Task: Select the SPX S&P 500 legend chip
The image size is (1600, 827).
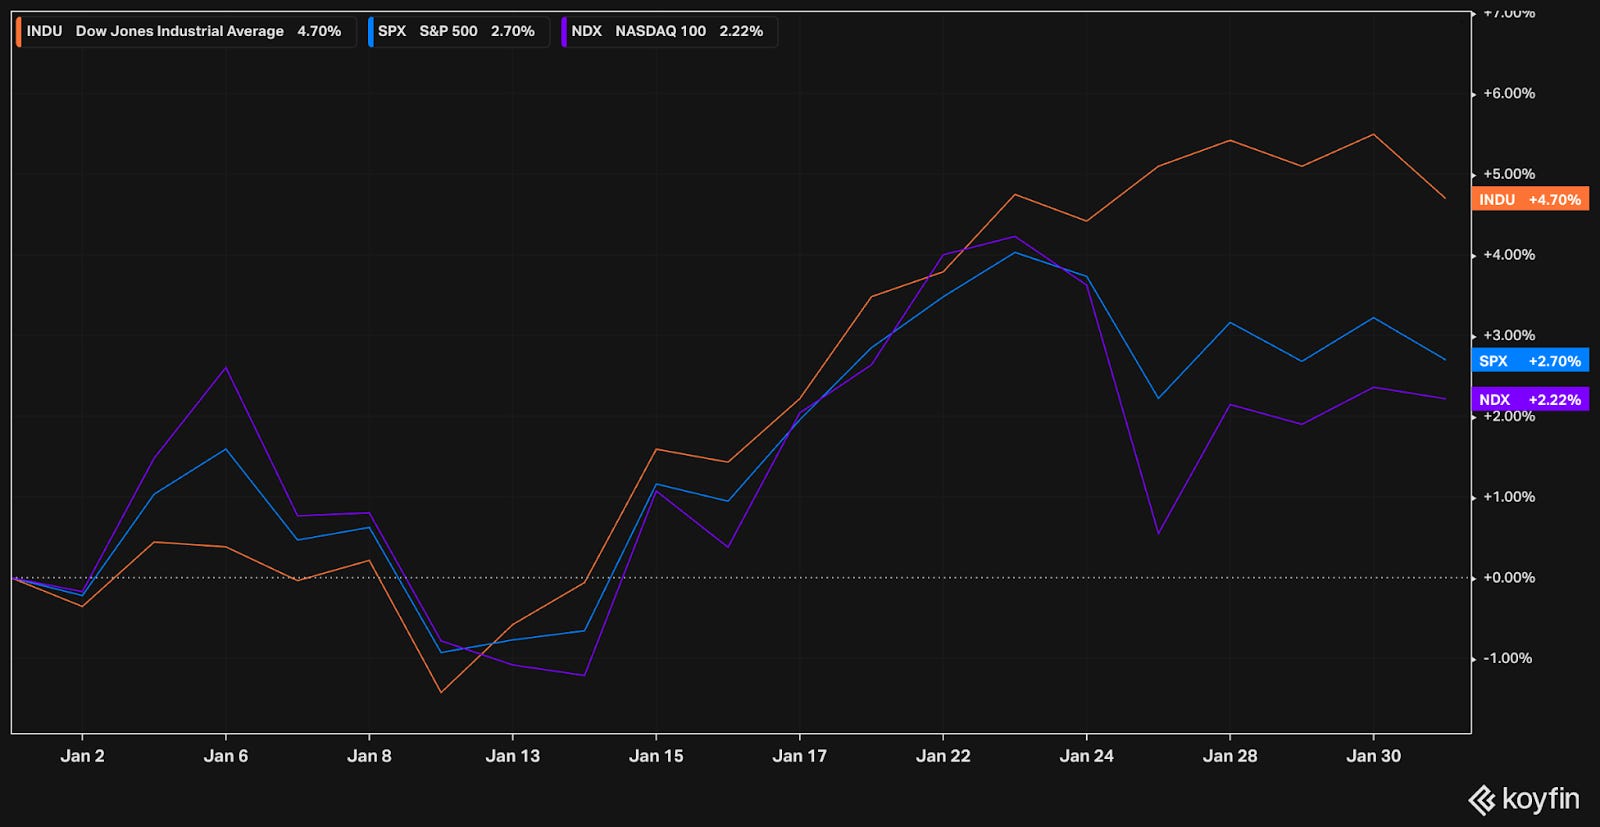Action: pyautogui.click(x=459, y=31)
